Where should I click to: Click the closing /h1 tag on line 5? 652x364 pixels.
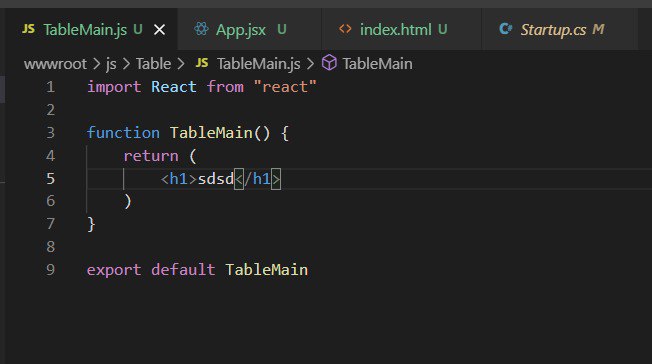click(x=257, y=179)
